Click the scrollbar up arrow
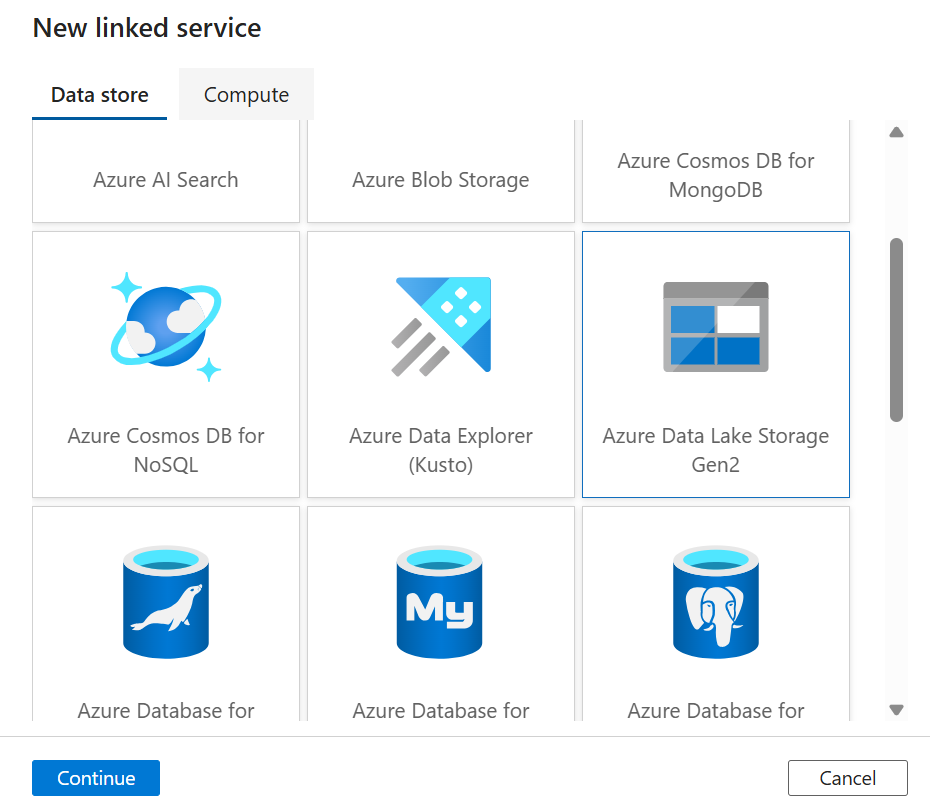Image resolution: width=930 pixels, height=808 pixels. tap(896, 131)
